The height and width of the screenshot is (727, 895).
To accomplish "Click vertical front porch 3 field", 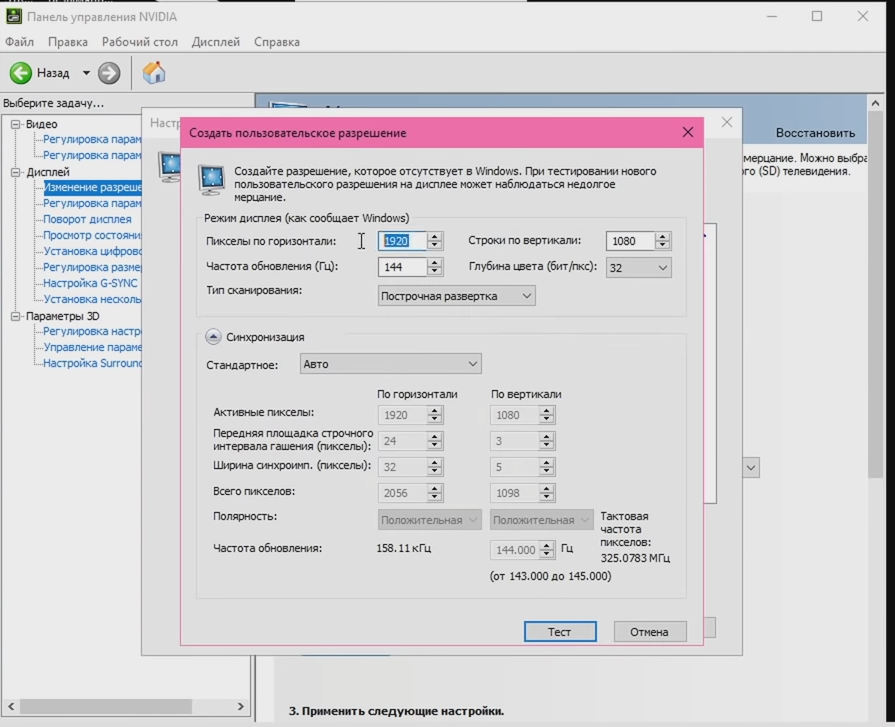I will coord(514,441).
